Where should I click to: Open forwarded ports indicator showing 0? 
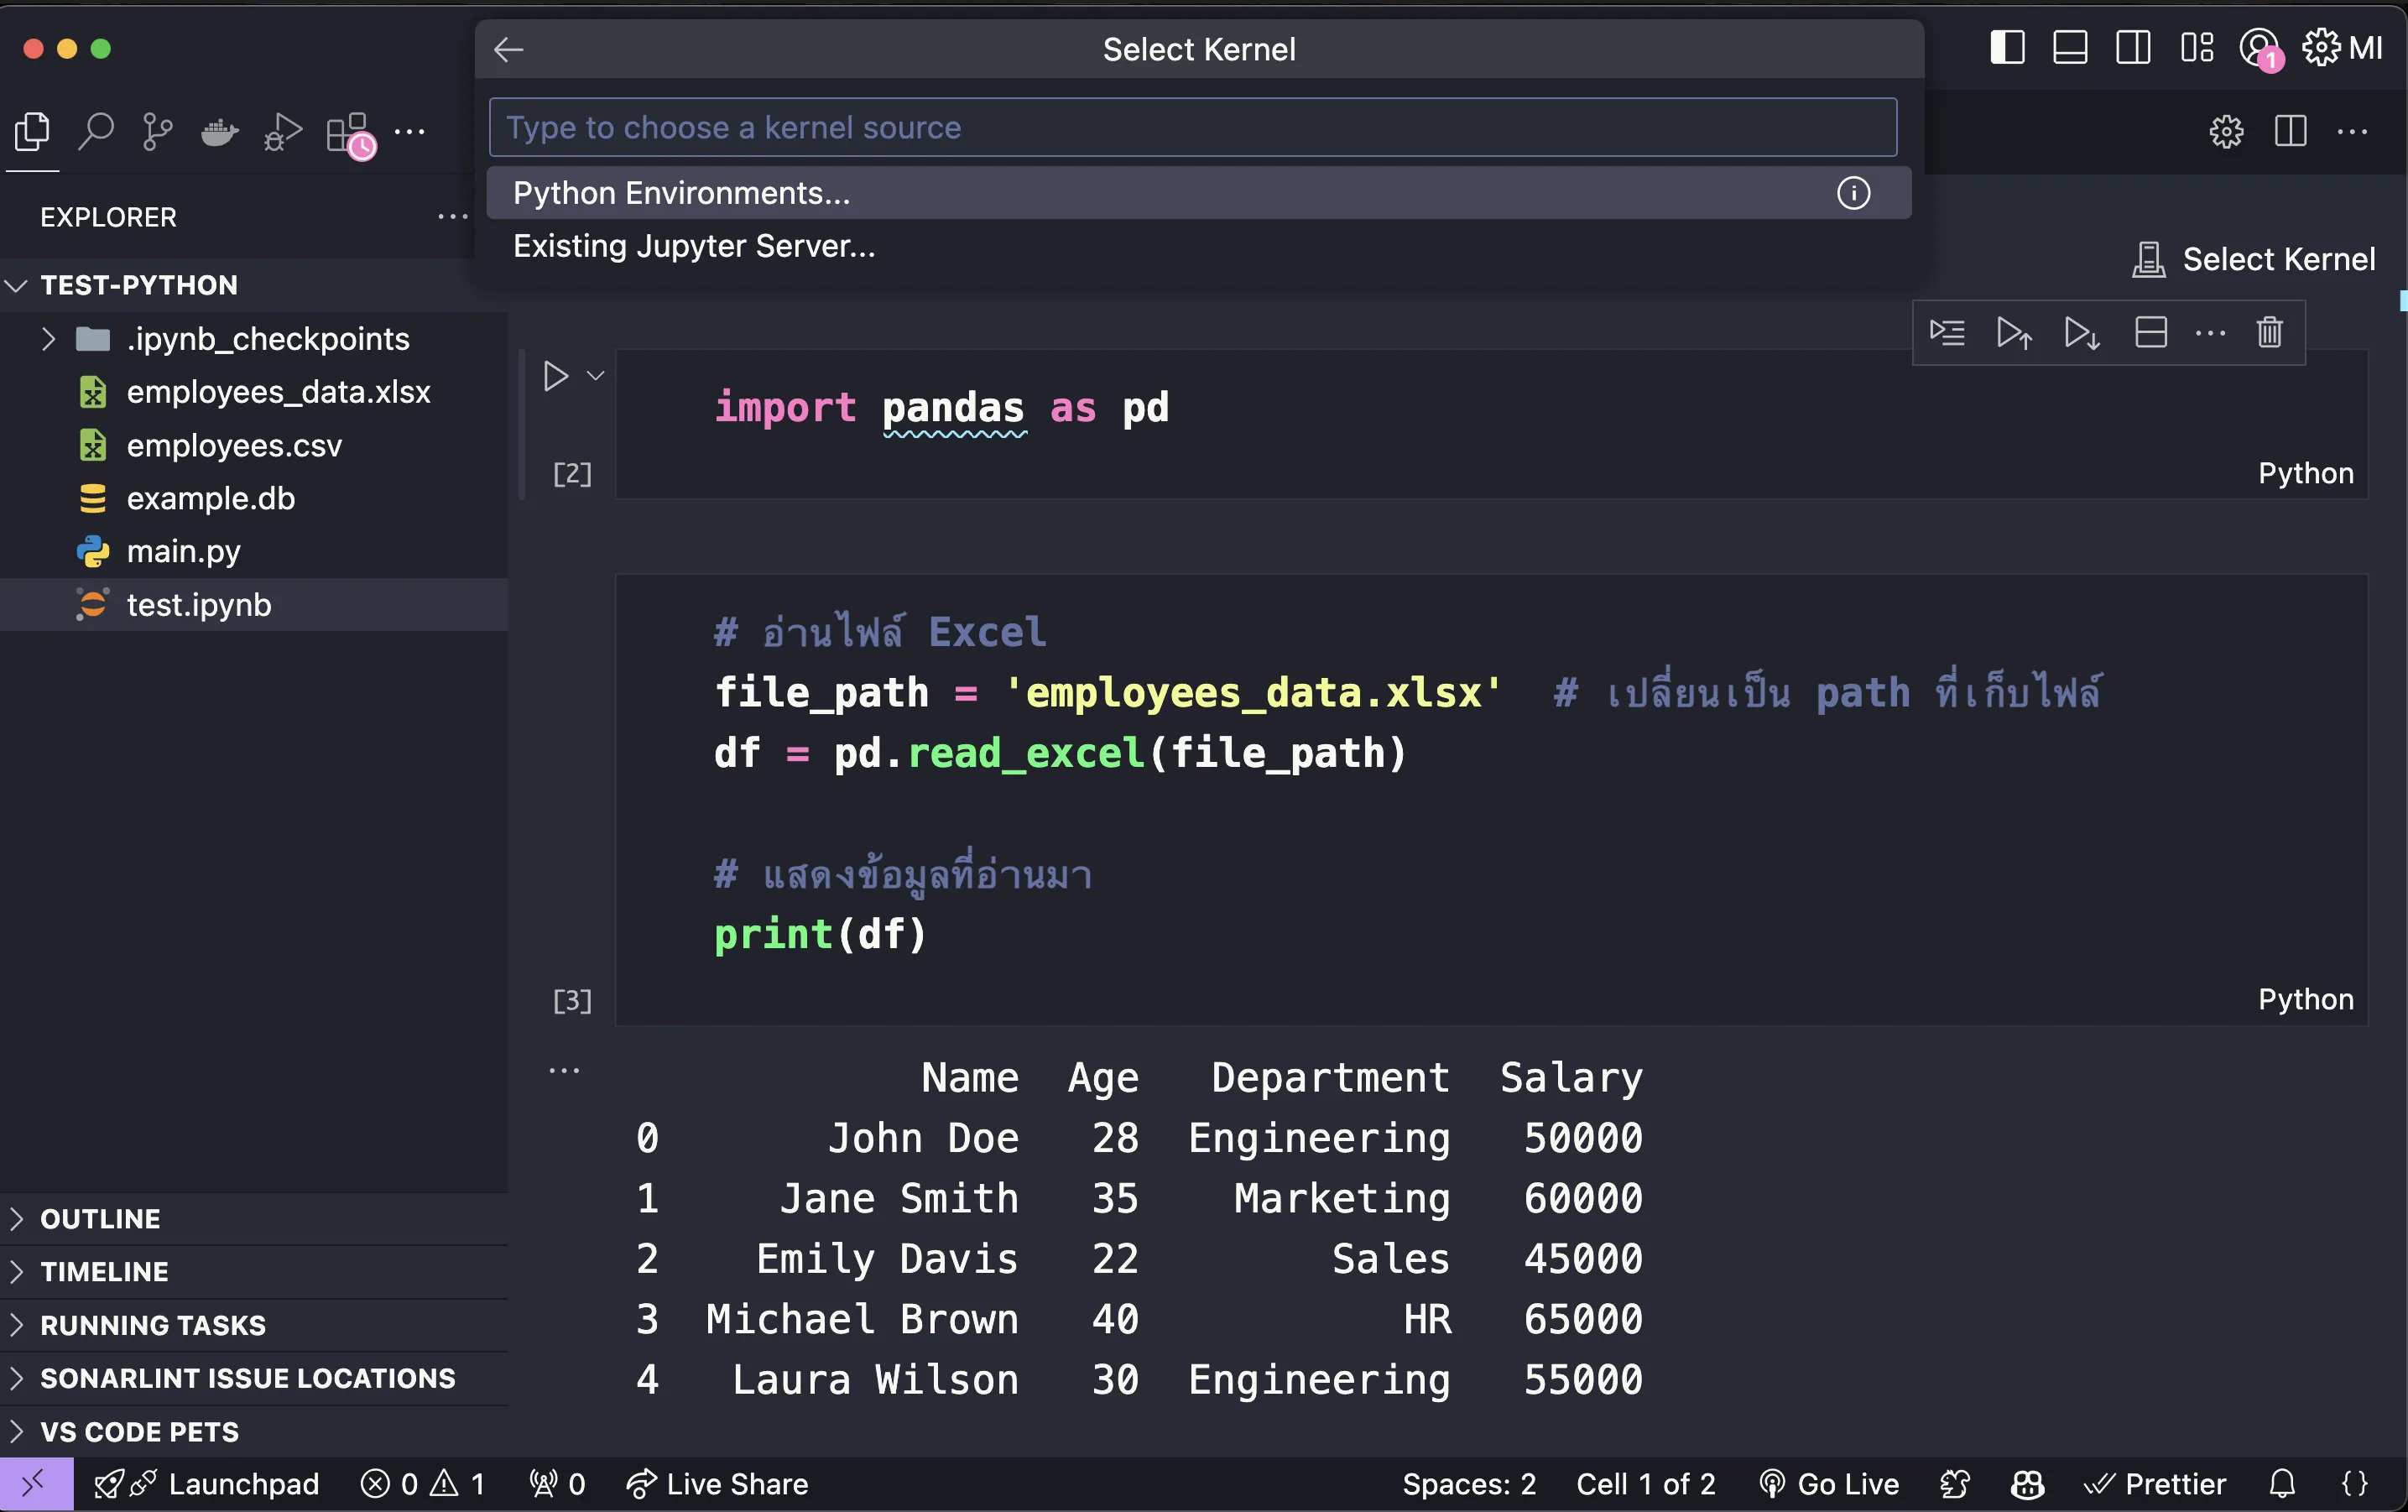557,1484
